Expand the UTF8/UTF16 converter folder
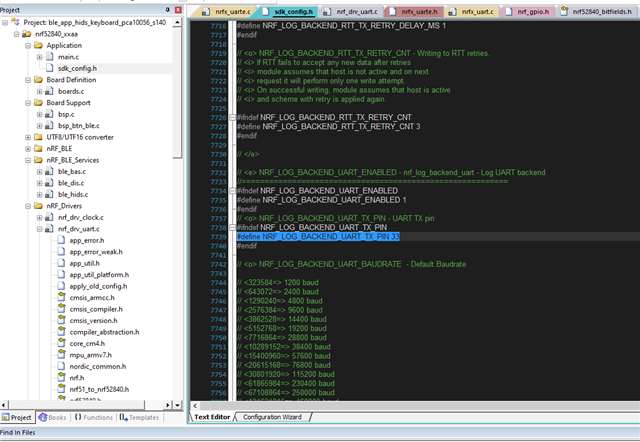The image size is (640, 442). click(x=28, y=137)
